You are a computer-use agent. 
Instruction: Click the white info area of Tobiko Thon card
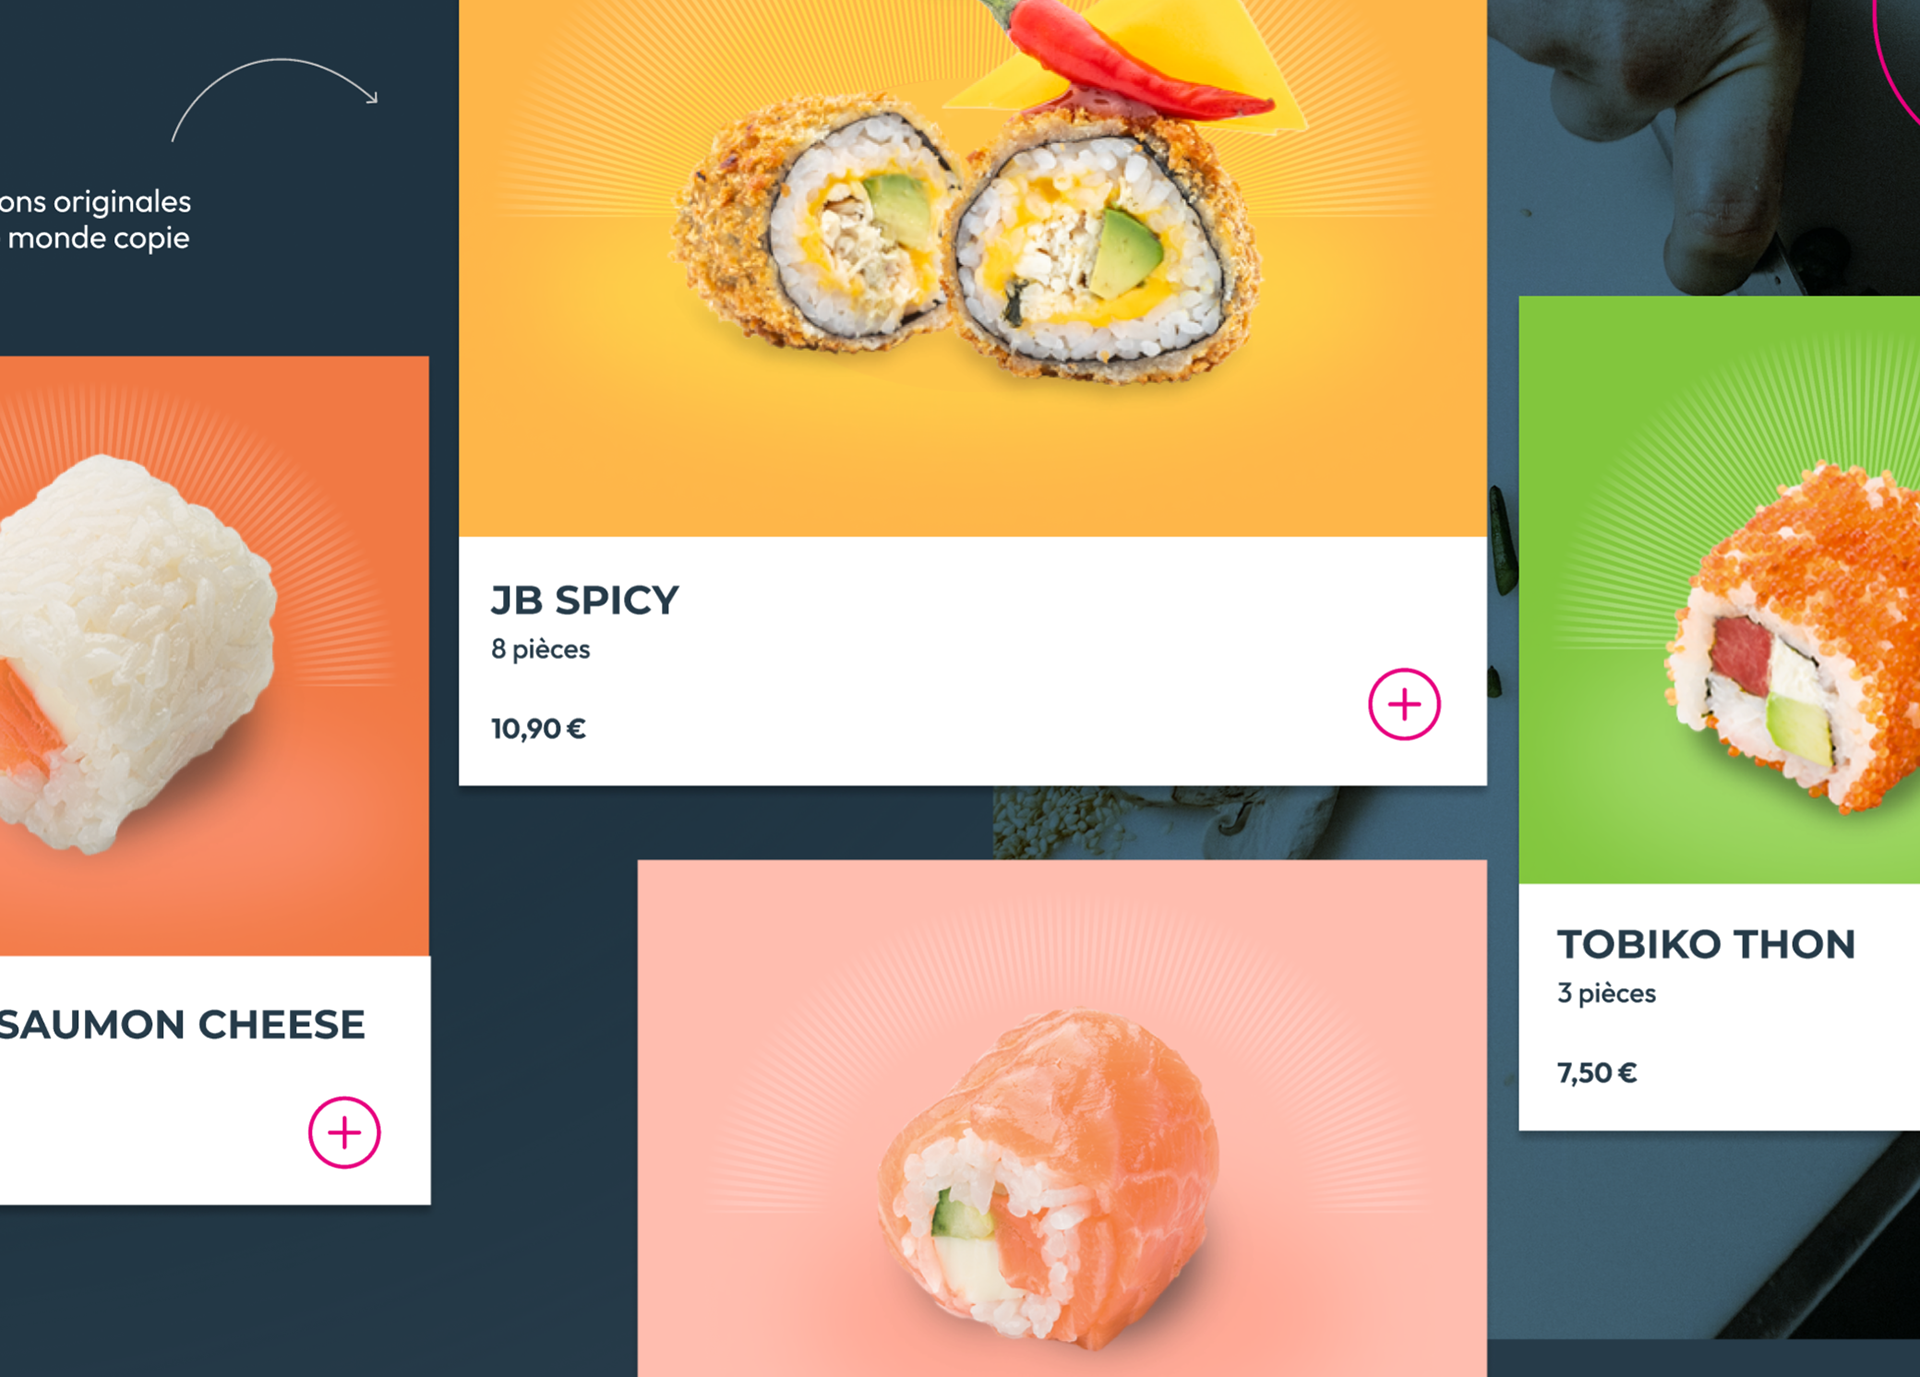pos(1719,1007)
